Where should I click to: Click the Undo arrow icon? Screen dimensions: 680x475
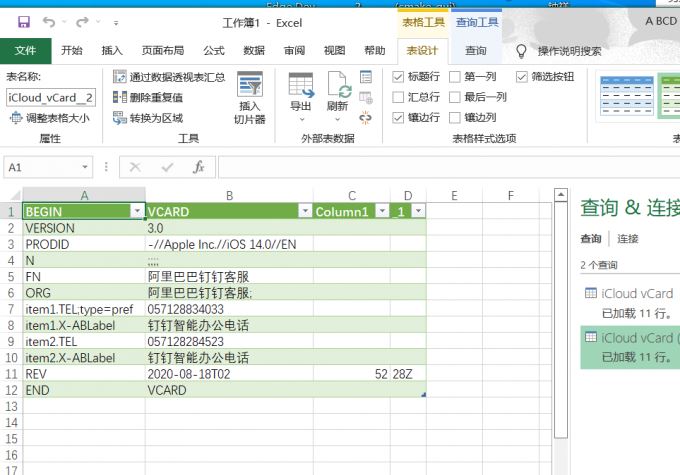coord(49,20)
